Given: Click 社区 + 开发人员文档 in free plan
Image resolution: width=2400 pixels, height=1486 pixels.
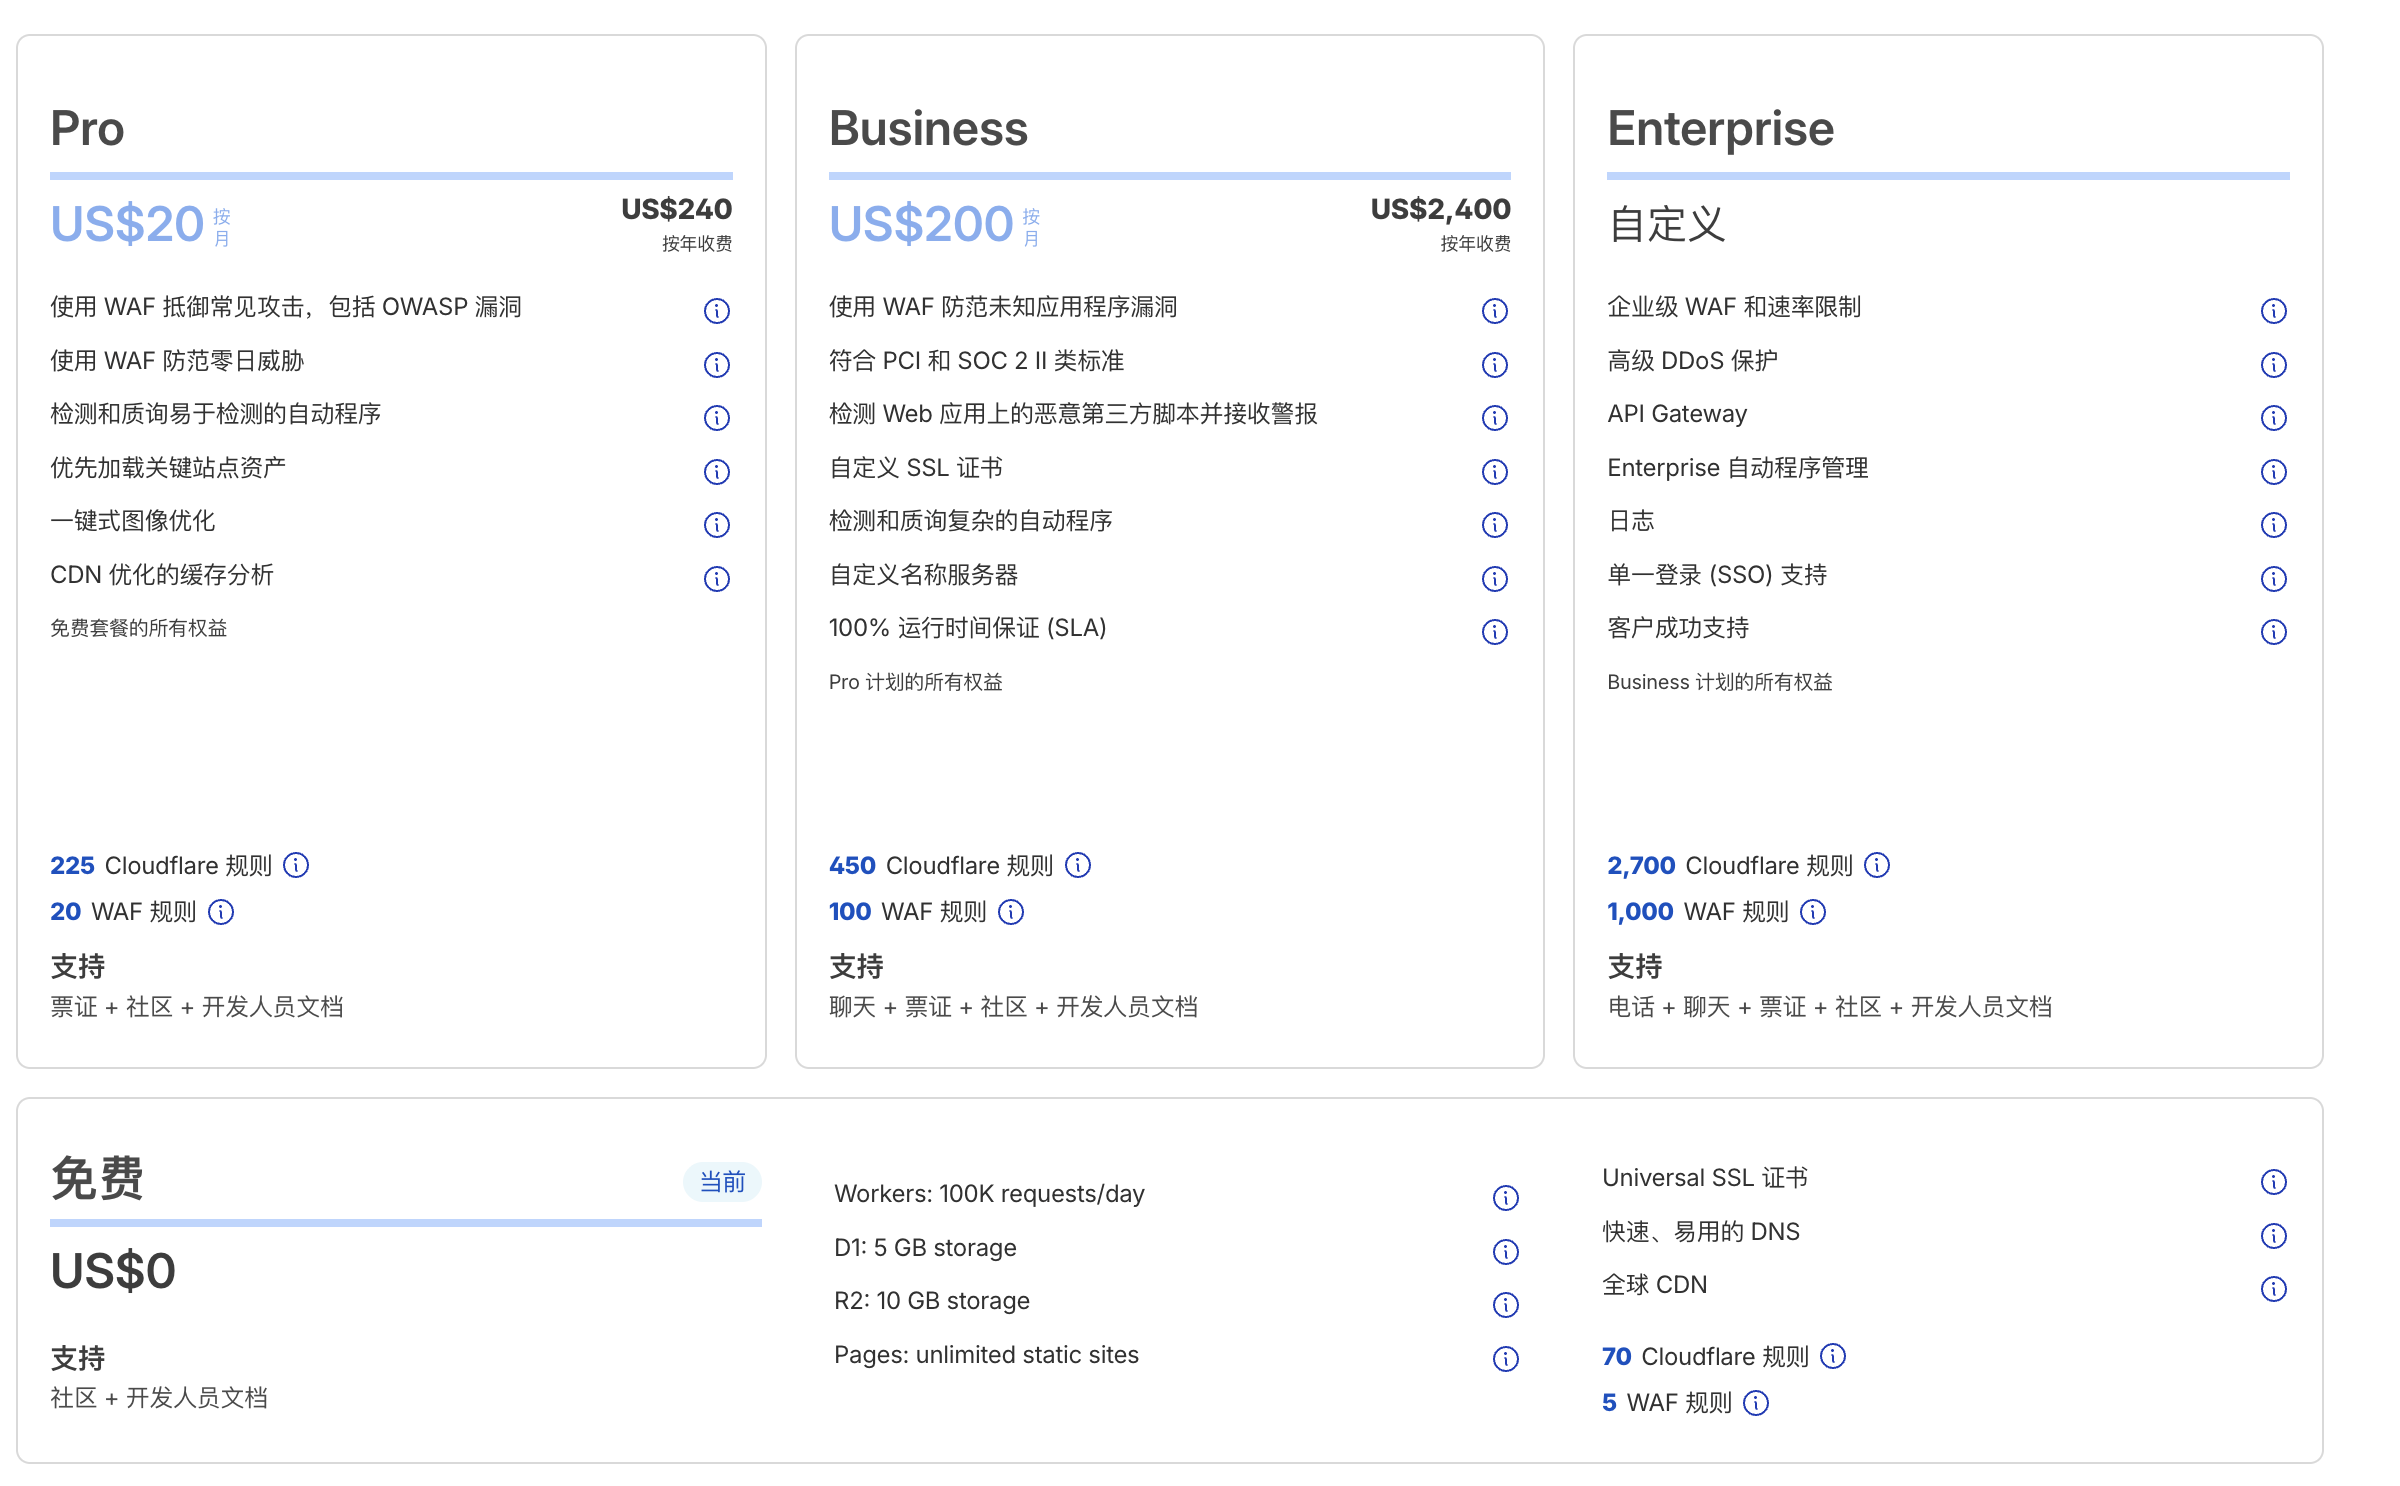Looking at the screenshot, I should 159,1398.
